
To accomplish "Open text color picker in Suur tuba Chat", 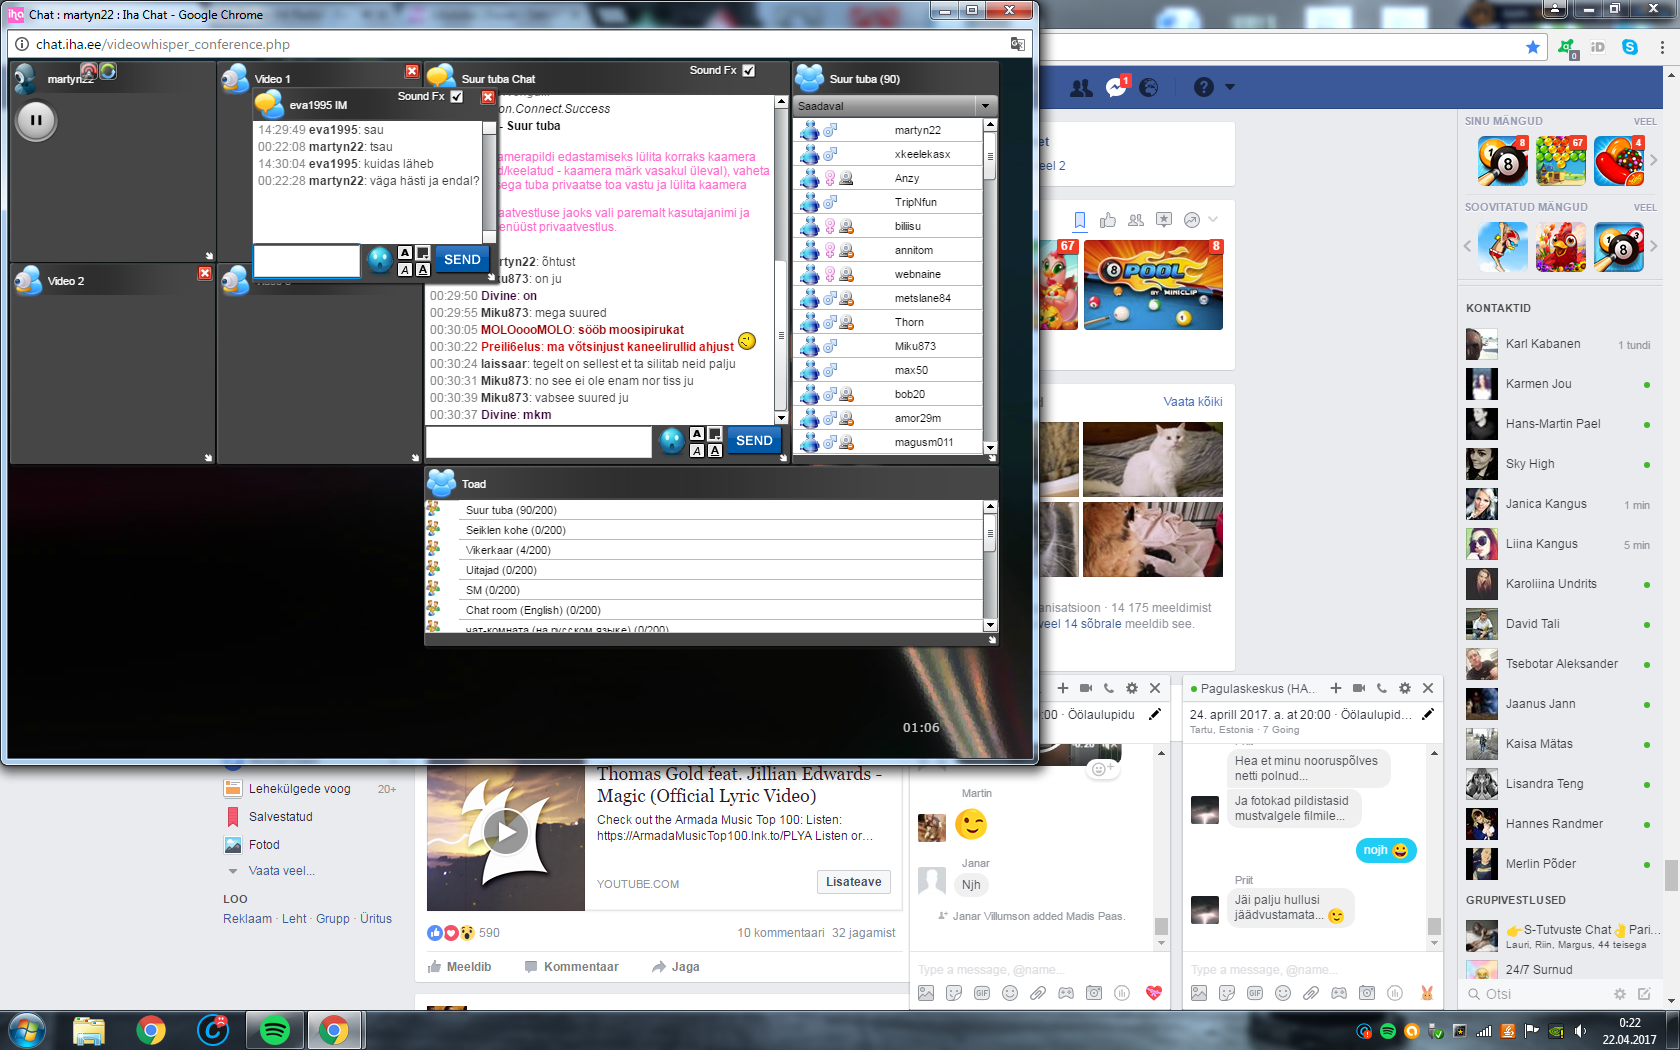I will [x=715, y=433].
